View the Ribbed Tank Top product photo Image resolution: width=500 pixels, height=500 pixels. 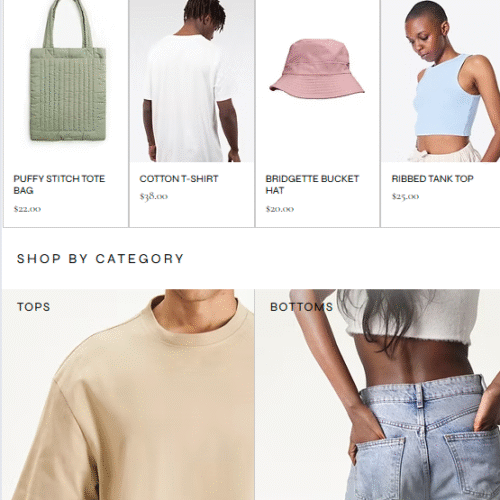[441, 81]
